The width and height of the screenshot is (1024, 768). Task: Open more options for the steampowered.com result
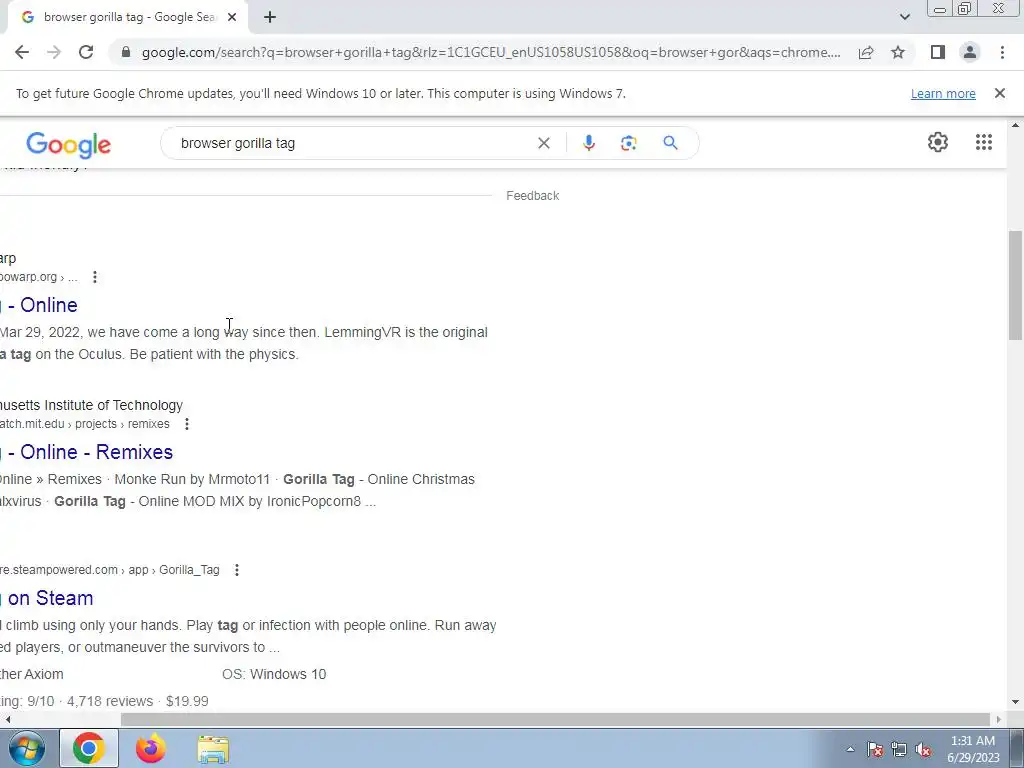pos(236,570)
